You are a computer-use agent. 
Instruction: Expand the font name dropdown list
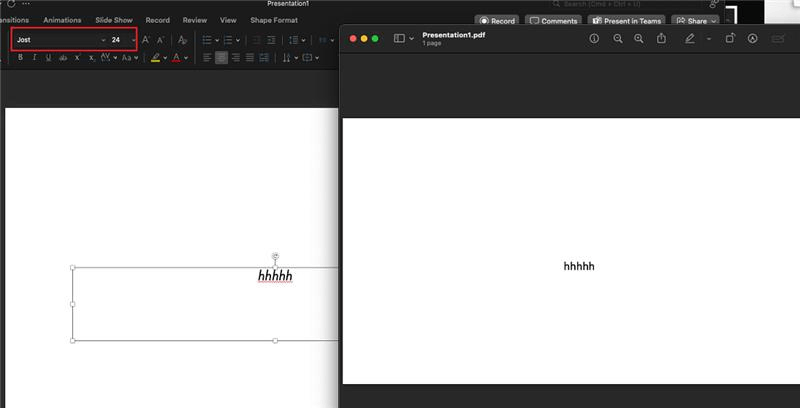coord(103,40)
